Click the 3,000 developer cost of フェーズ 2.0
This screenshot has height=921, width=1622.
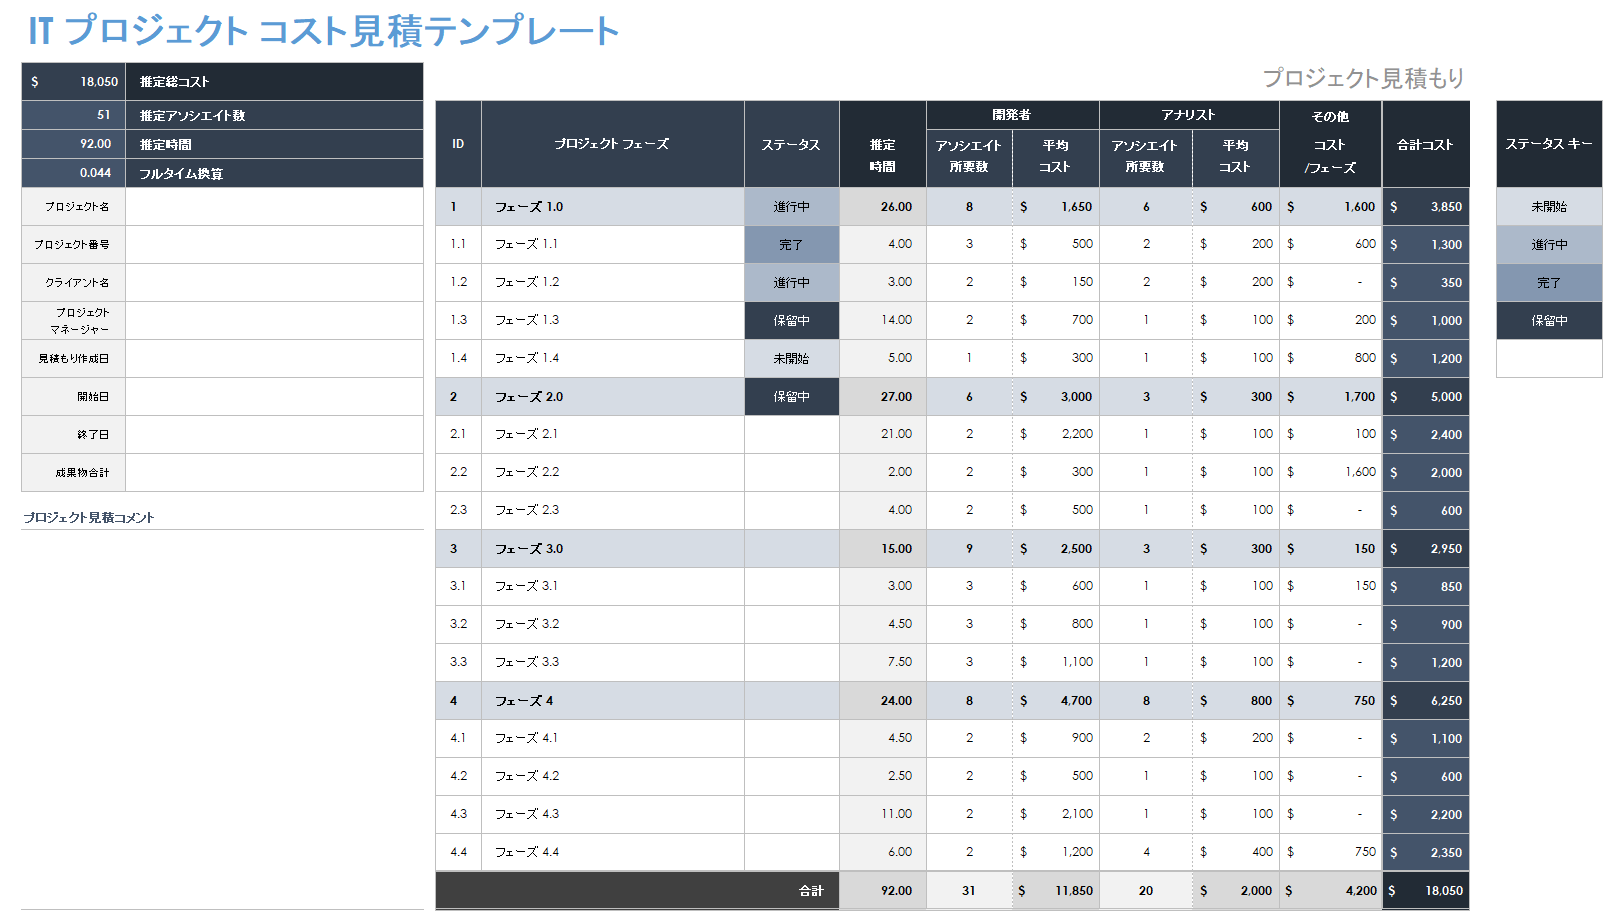pos(1056,397)
